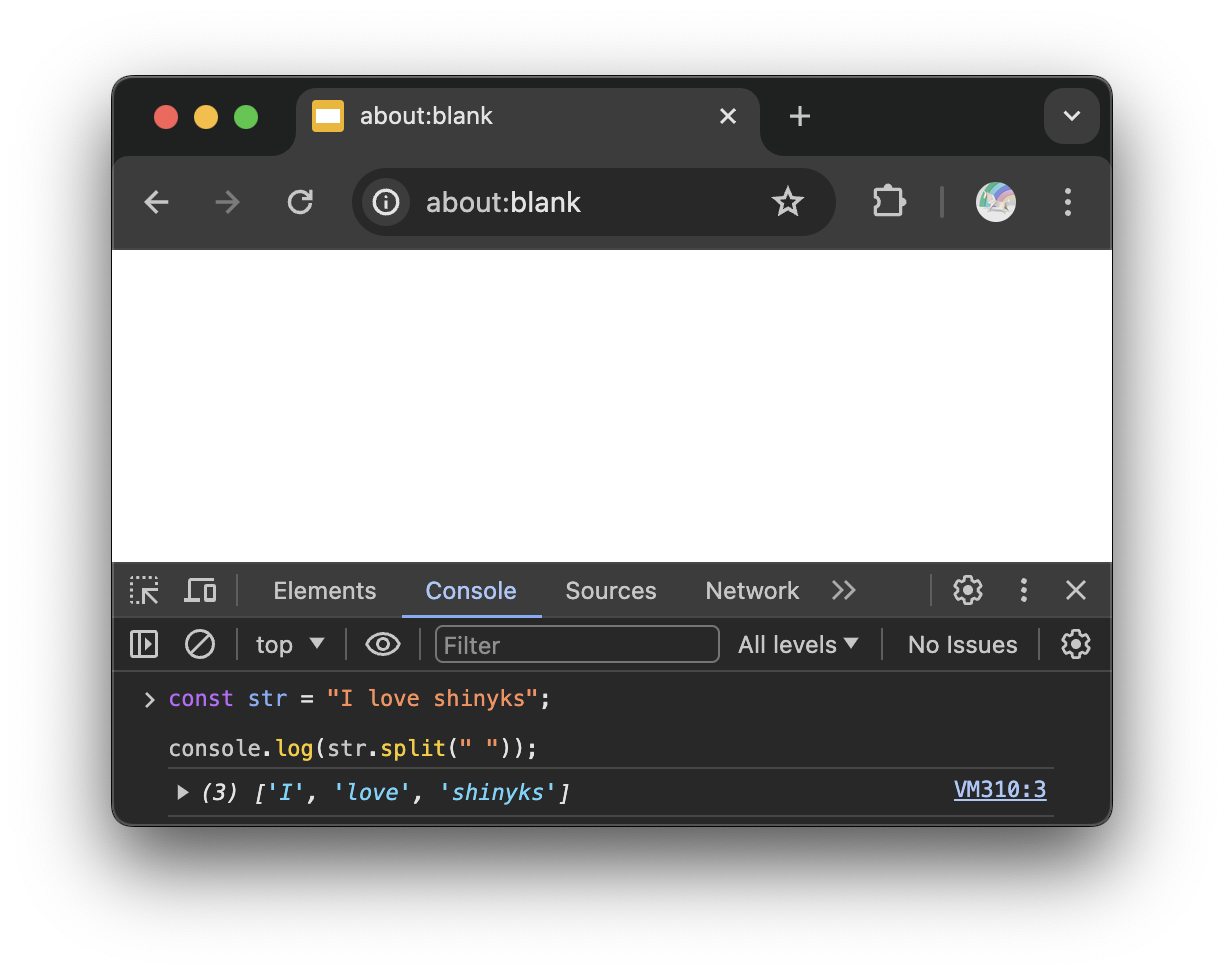Open the VM310:3 source link

click(x=1000, y=790)
